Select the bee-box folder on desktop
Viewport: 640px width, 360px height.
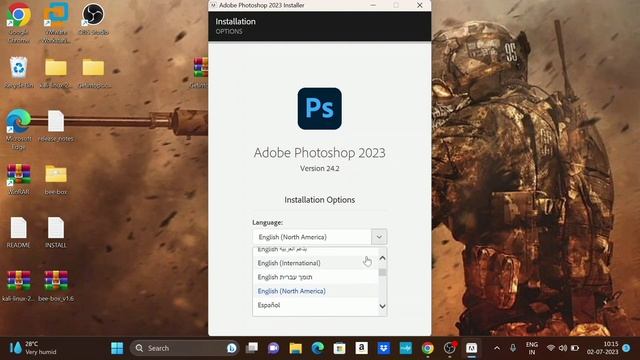[x=56, y=179]
